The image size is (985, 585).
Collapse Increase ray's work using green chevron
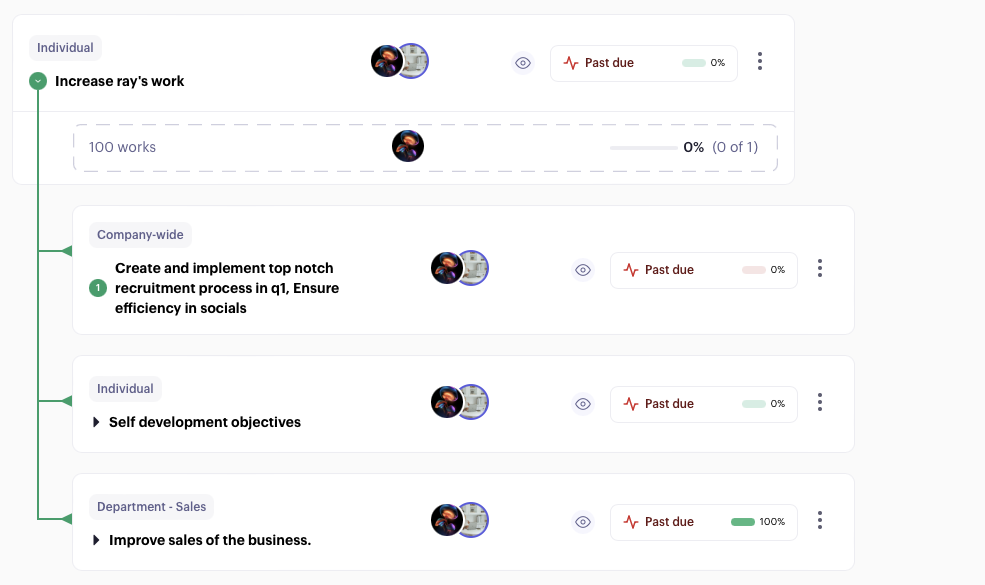pyautogui.click(x=38, y=81)
